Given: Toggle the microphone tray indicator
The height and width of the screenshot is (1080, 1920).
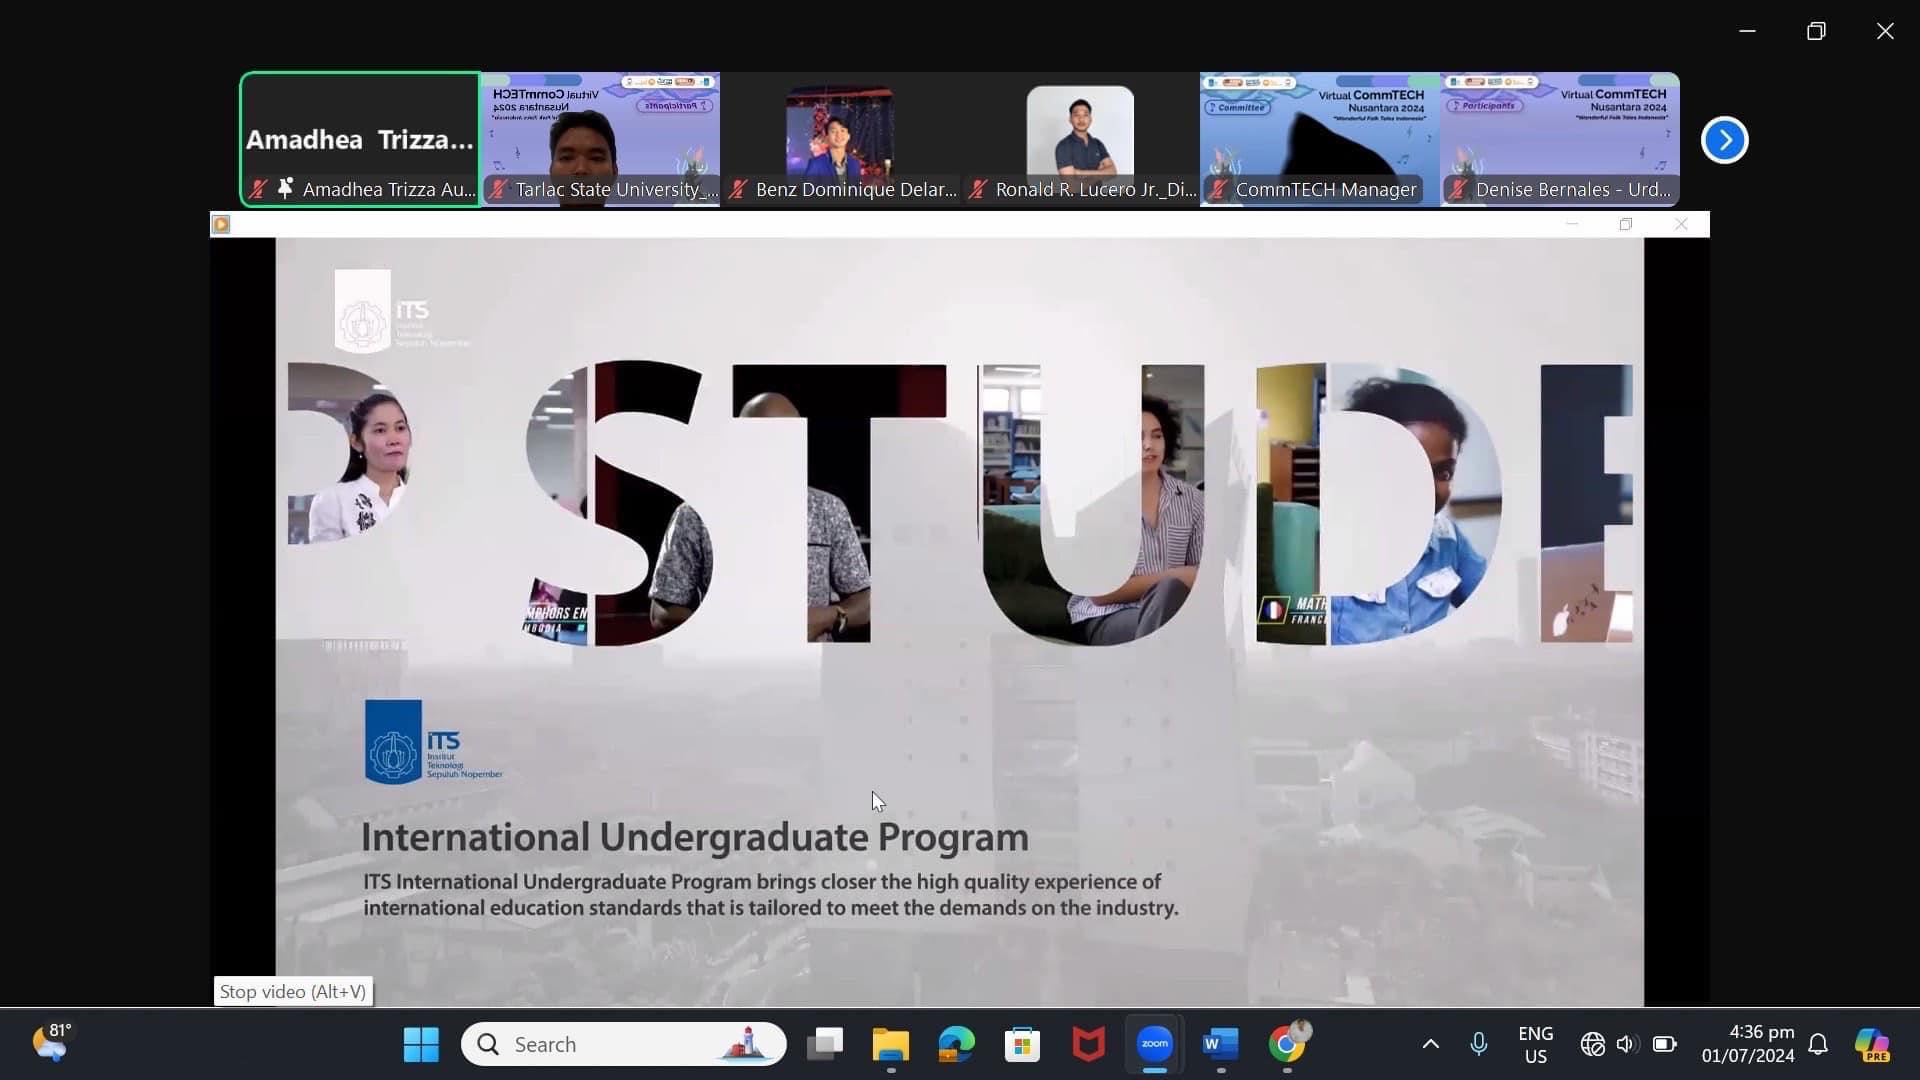Looking at the screenshot, I should (x=1478, y=1044).
